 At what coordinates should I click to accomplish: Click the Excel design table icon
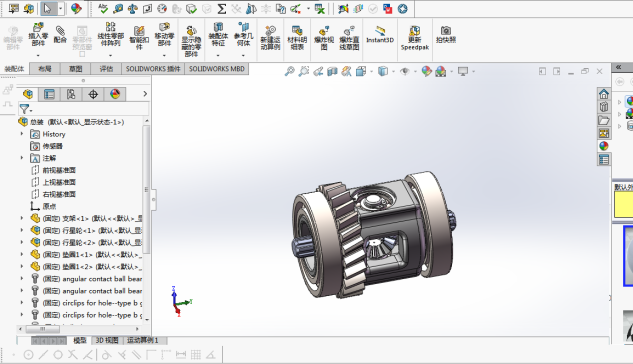click(x=320, y=8)
